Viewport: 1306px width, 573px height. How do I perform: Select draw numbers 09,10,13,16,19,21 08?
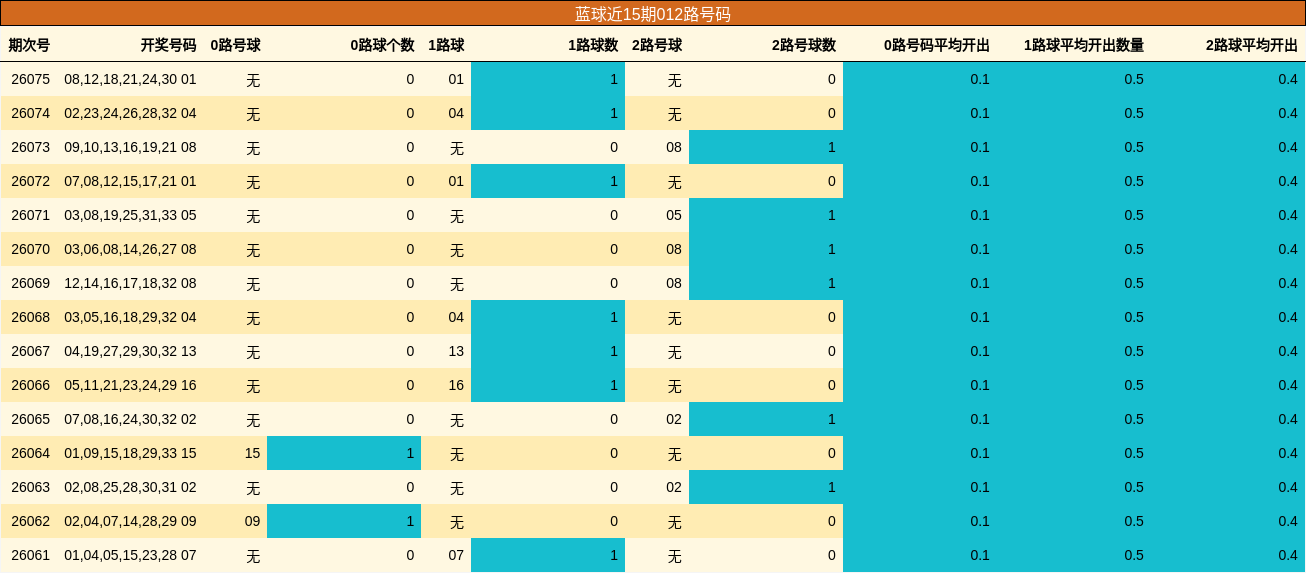click(130, 147)
